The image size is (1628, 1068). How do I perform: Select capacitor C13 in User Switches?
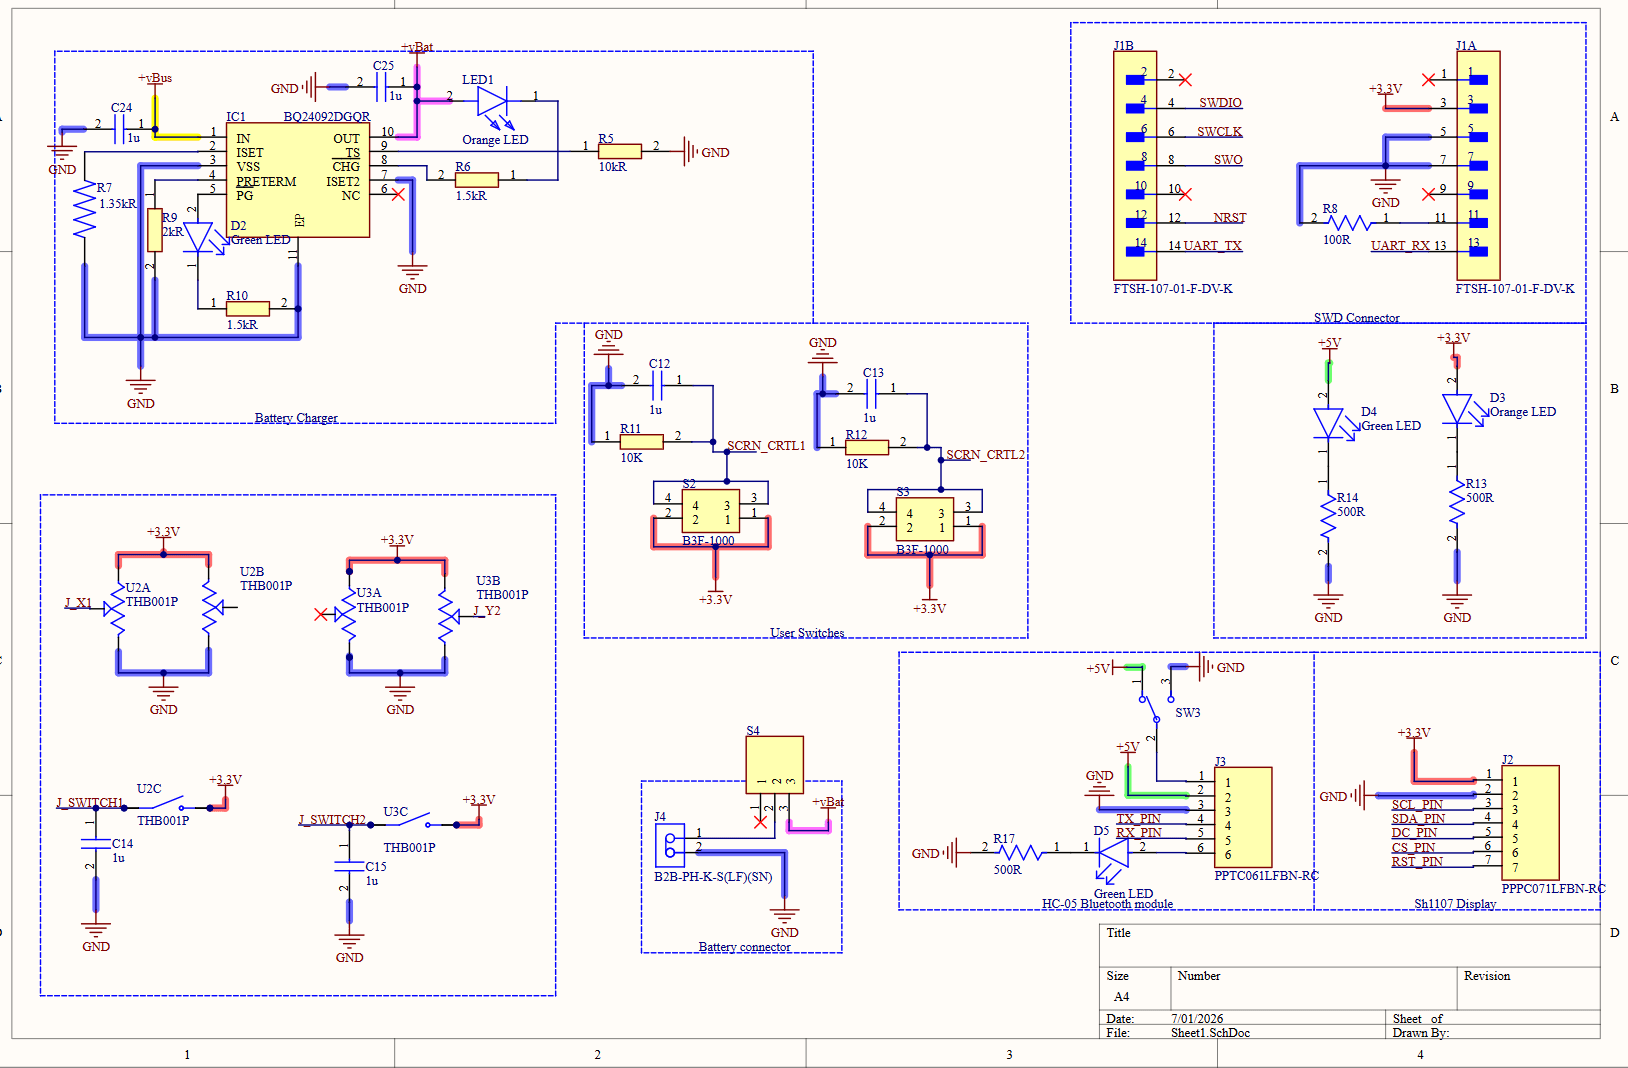click(x=871, y=394)
